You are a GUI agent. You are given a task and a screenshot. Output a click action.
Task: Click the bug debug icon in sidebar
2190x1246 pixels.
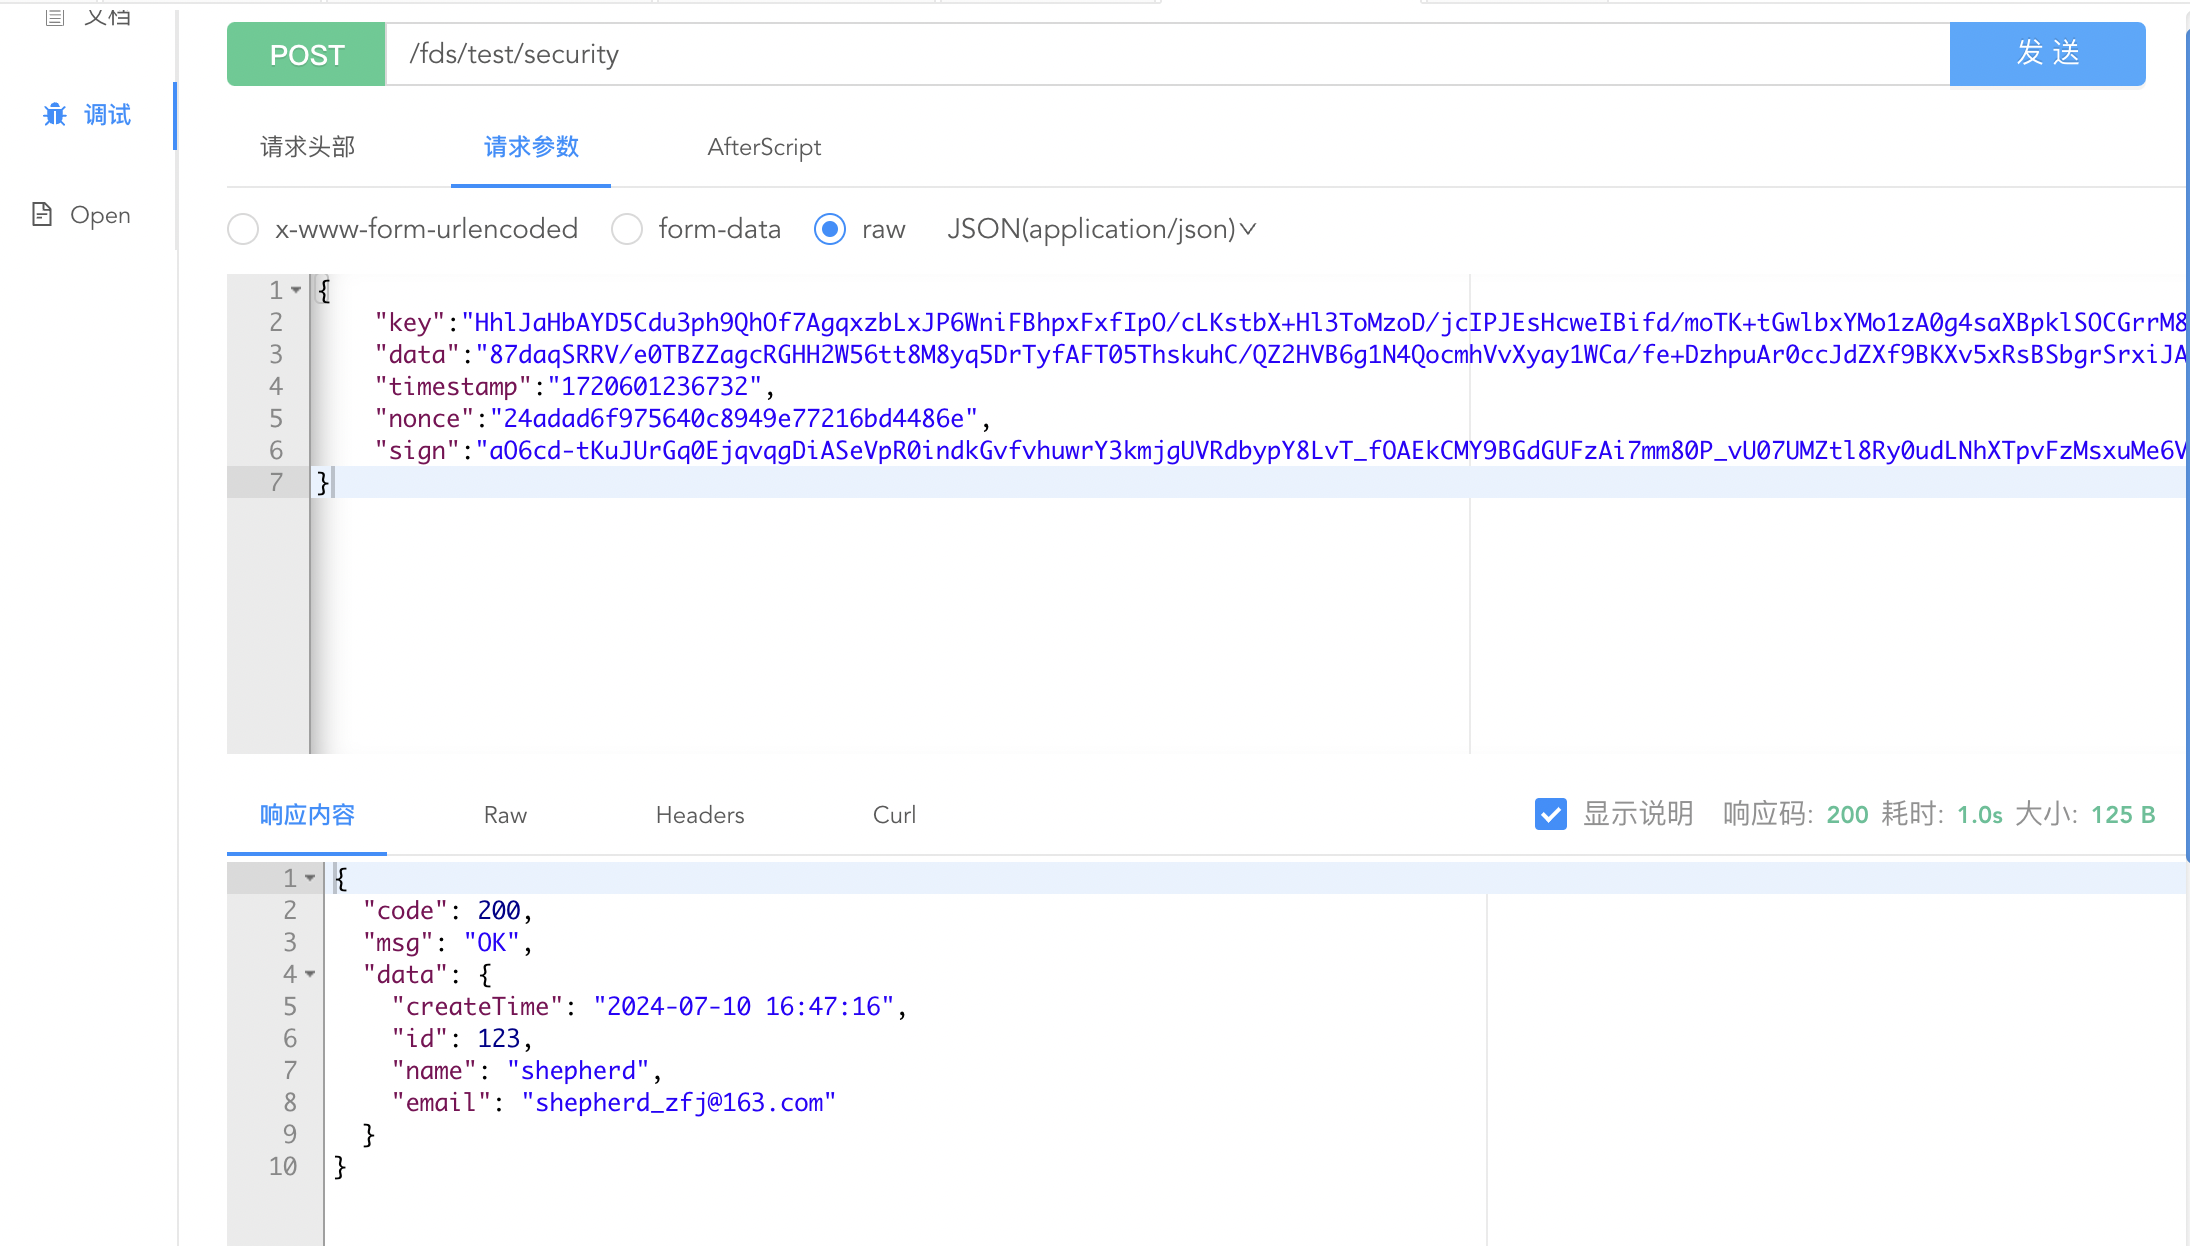click(x=55, y=115)
